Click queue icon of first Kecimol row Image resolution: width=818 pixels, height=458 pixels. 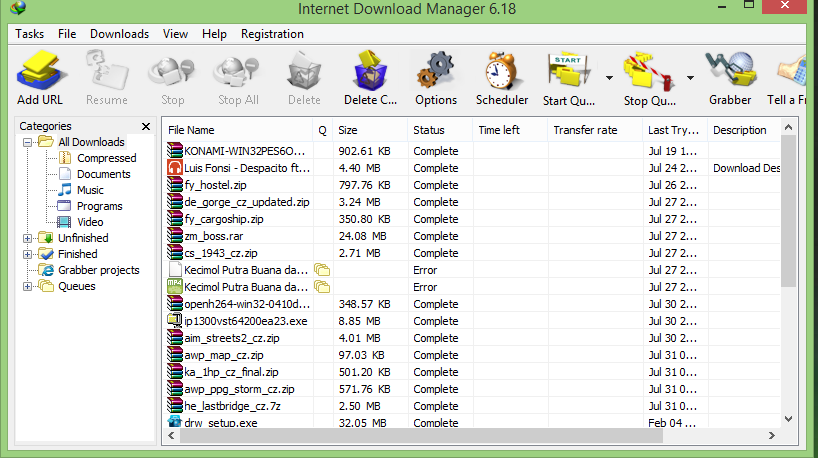pyautogui.click(x=322, y=270)
